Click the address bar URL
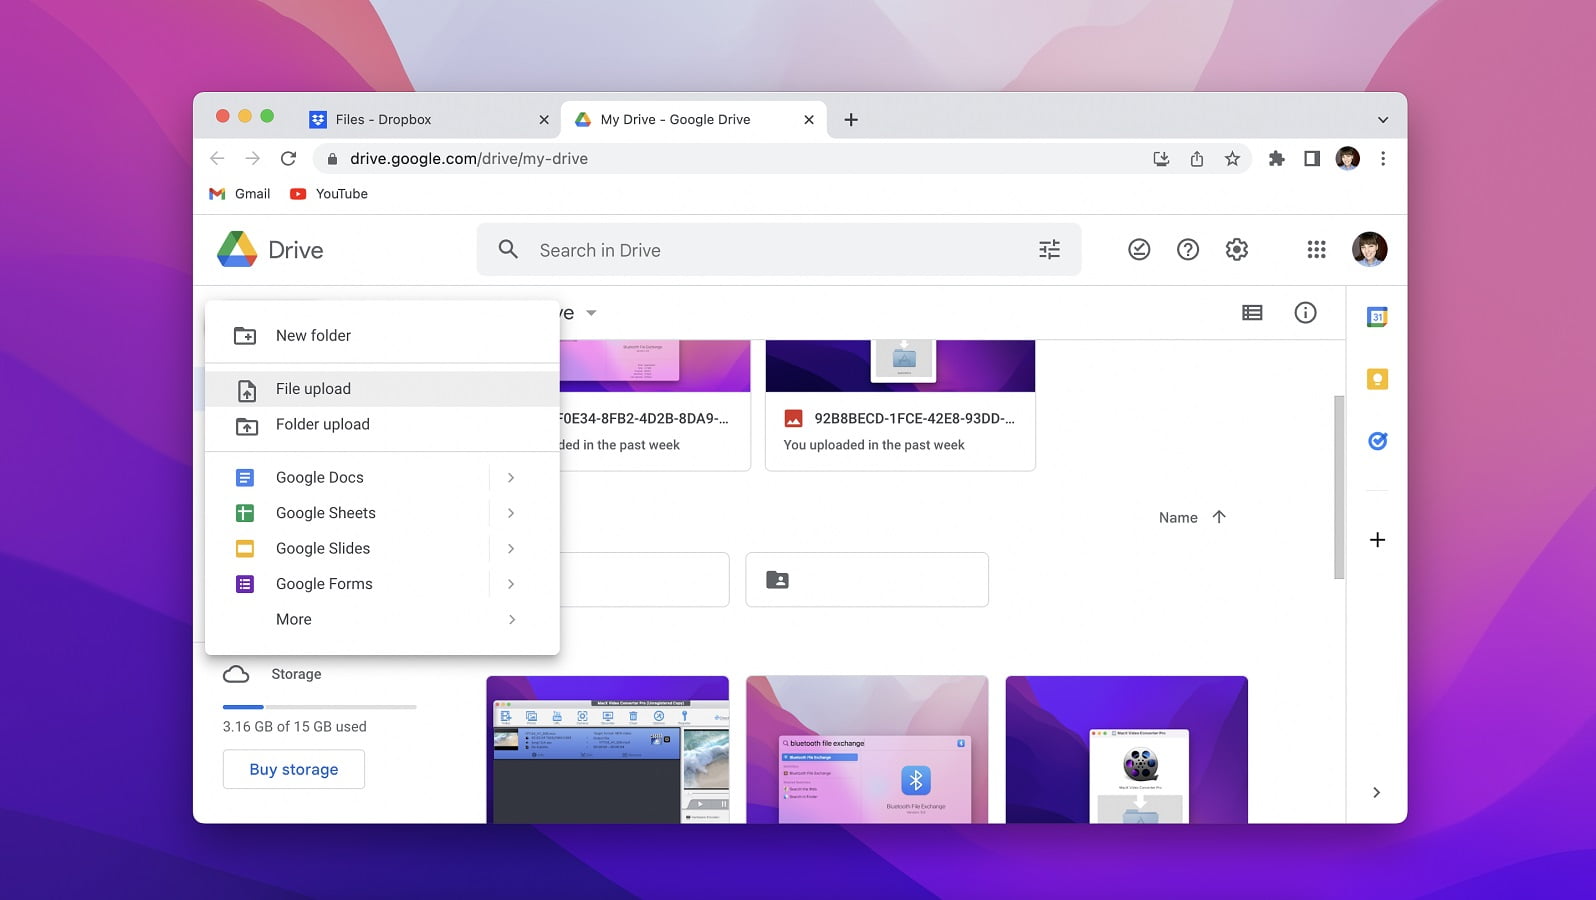Screen dimensions: 1596x900 click(469, 158)
